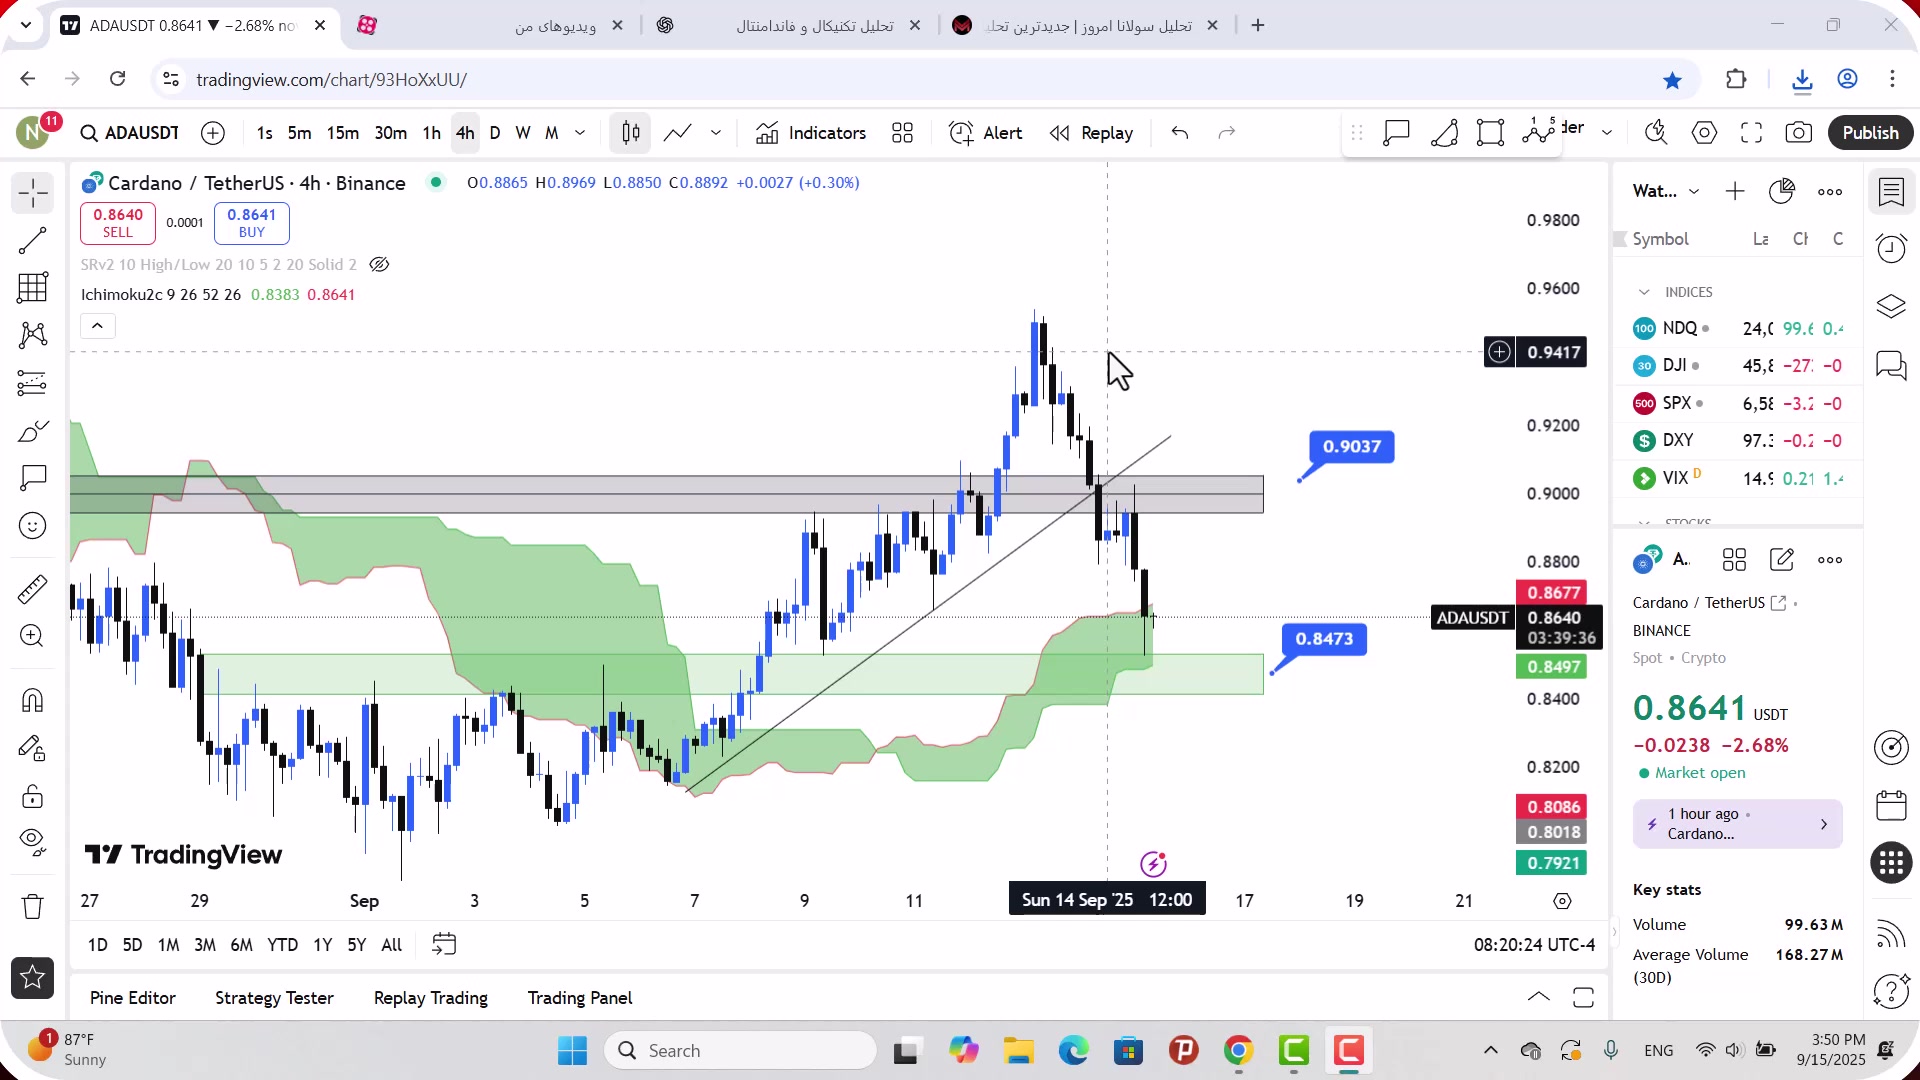Open price scale settings gear
Viewport: 1920px width, 1080px height.
pos(1562,901)
